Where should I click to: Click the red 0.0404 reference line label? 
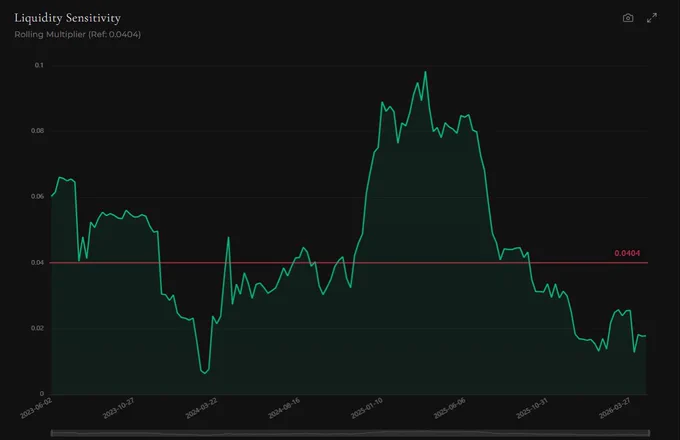(x=627, y=253)
